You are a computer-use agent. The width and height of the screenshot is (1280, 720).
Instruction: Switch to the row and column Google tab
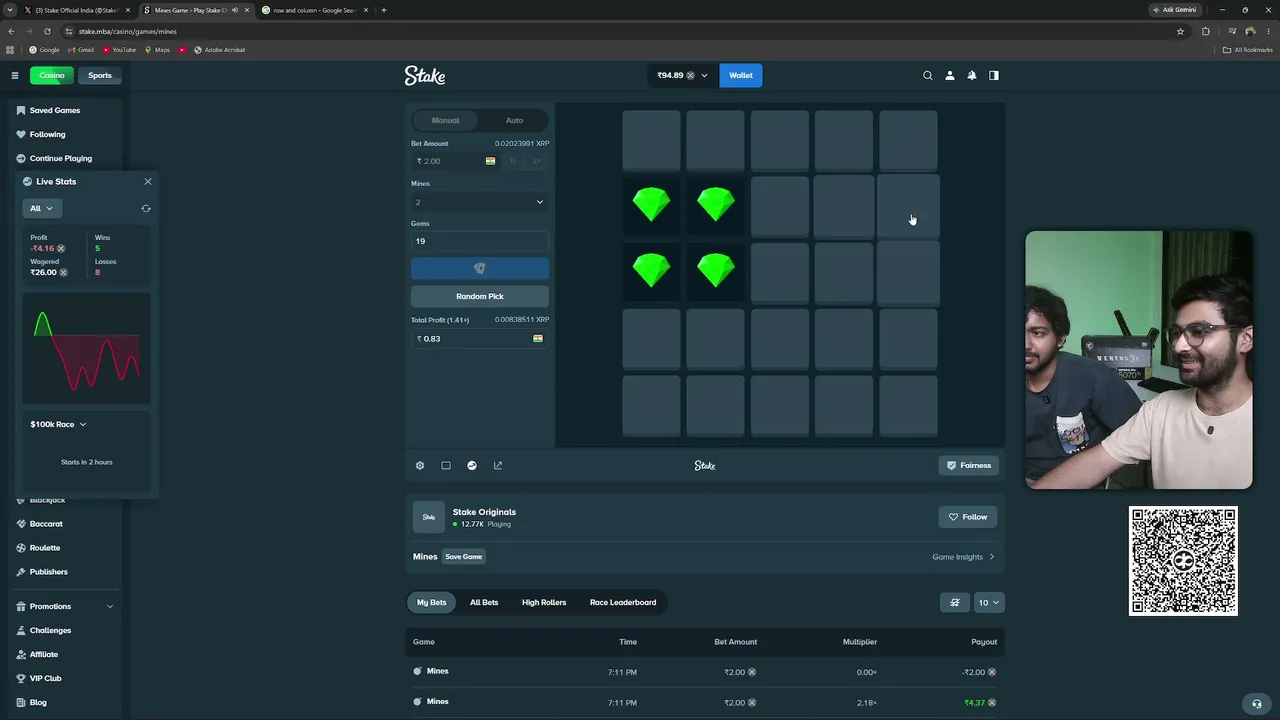pyautogui.click(x=315, y=10)
